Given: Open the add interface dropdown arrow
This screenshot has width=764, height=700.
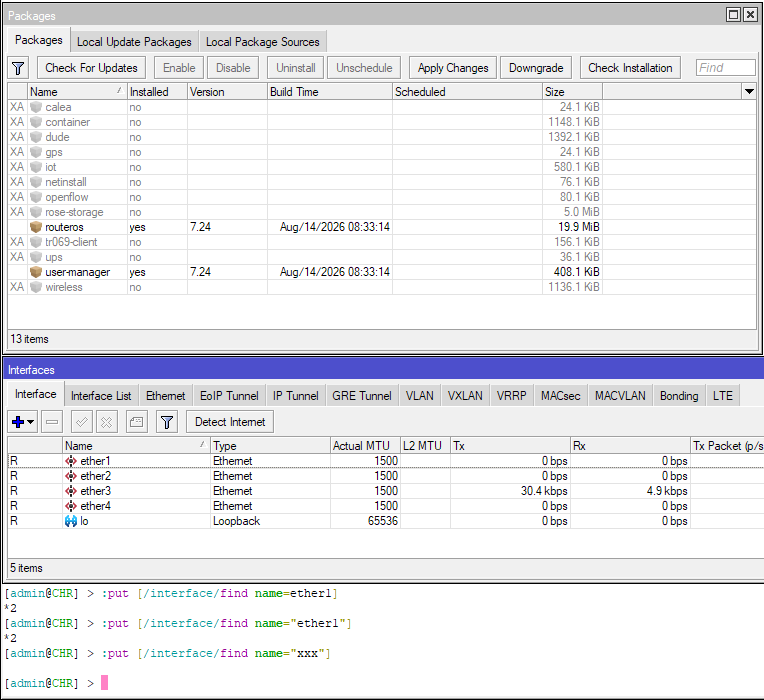Looking at the screenshot, I should point(31,422).
